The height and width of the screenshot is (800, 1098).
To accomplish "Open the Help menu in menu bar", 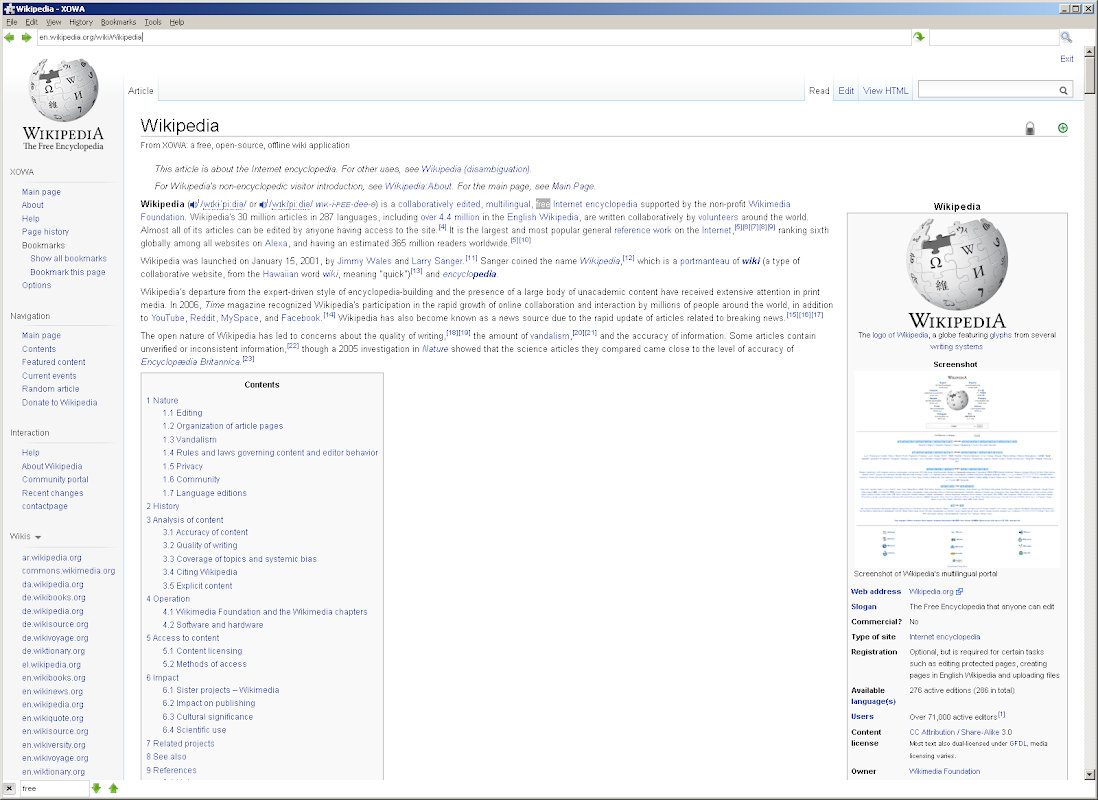I will (x=176, y=22).
